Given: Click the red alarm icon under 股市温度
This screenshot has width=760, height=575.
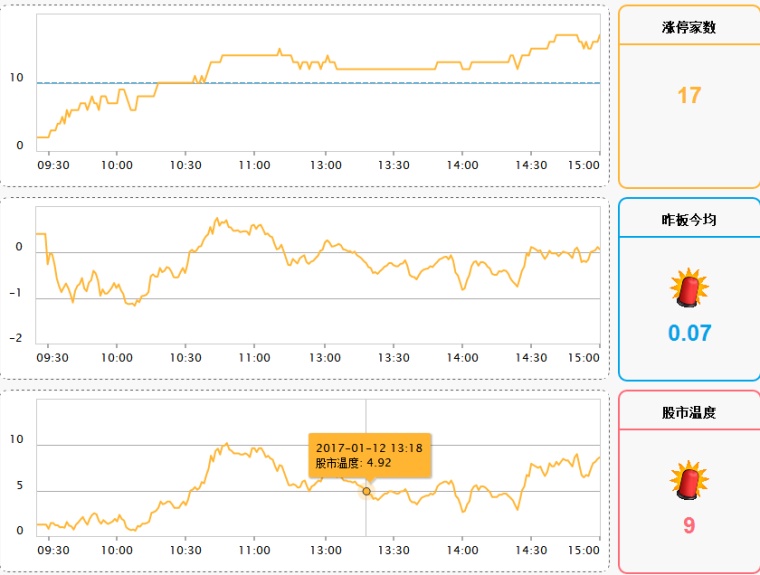Looking at the screenshot, I should [689, 480].
